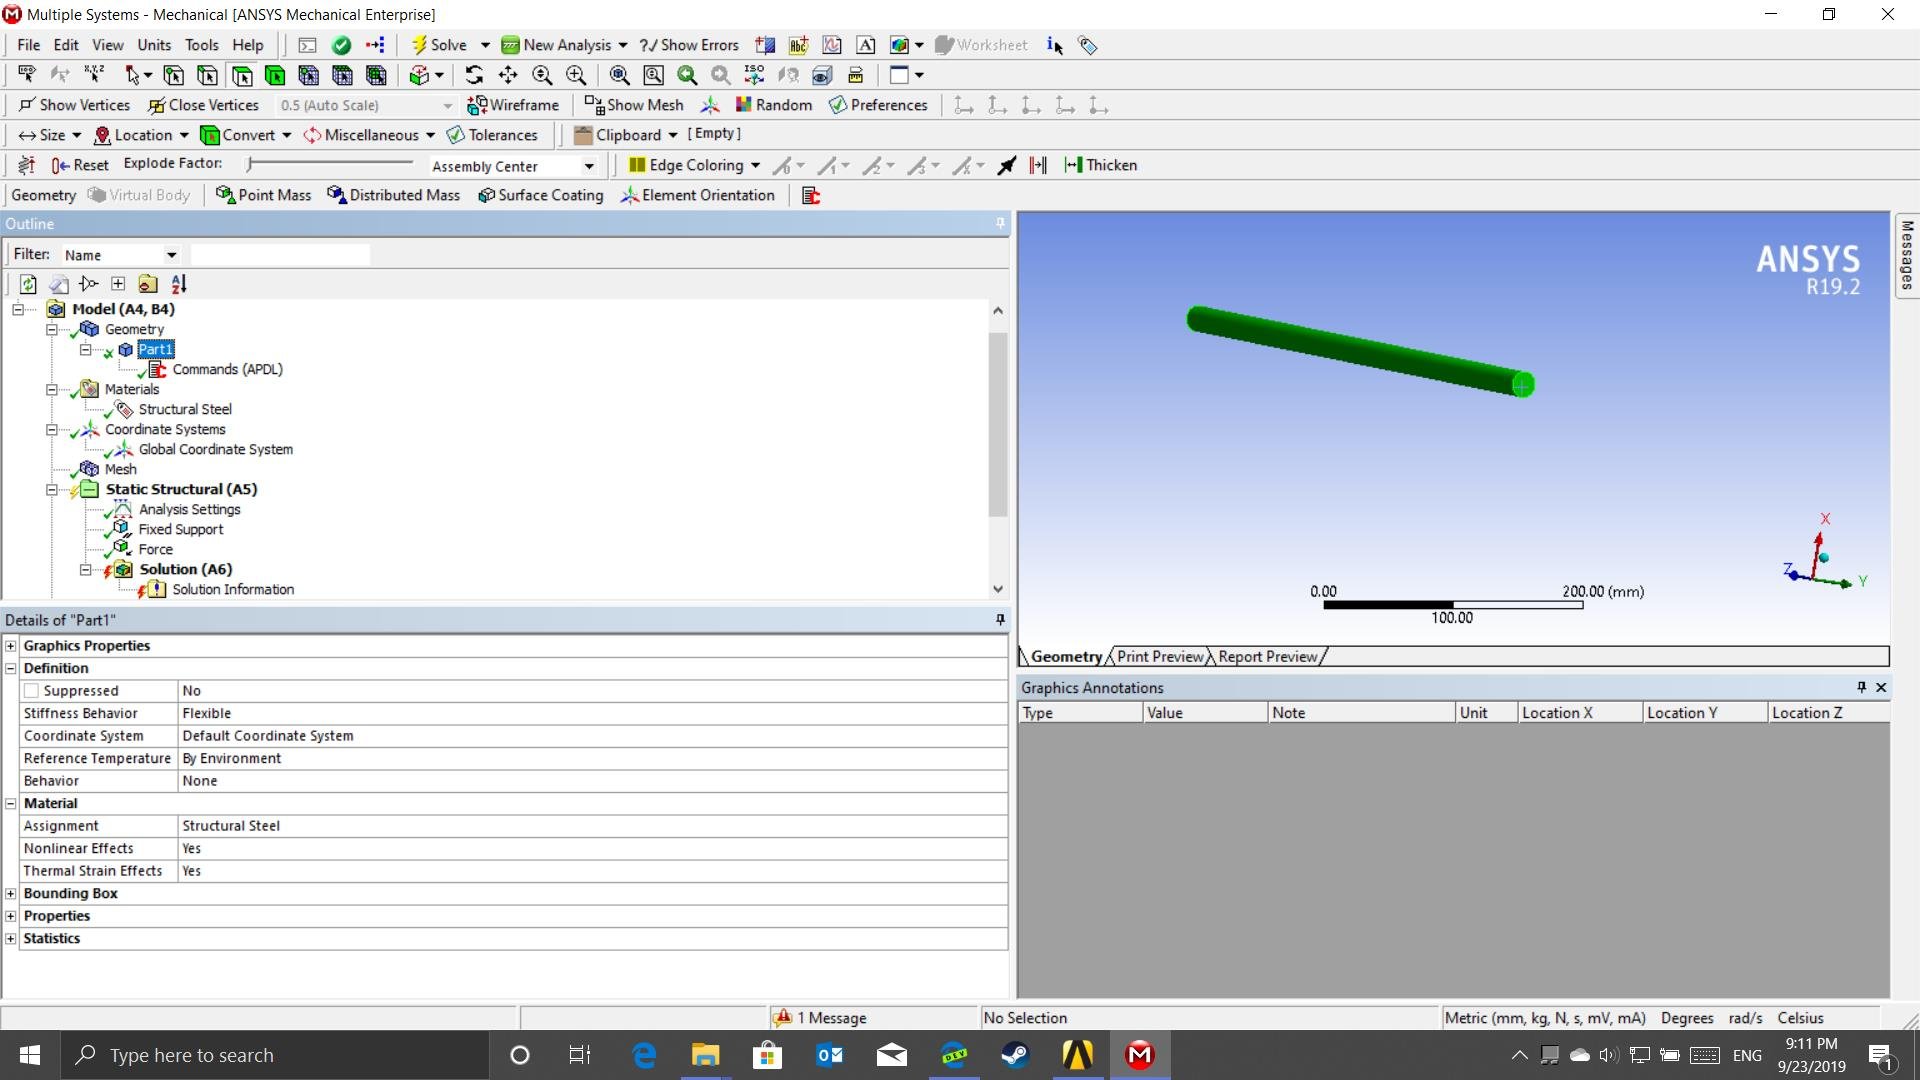Screen dimensions: 1920x1080
Task: Click the Explode Factor slider
Action: coord(330,163)
